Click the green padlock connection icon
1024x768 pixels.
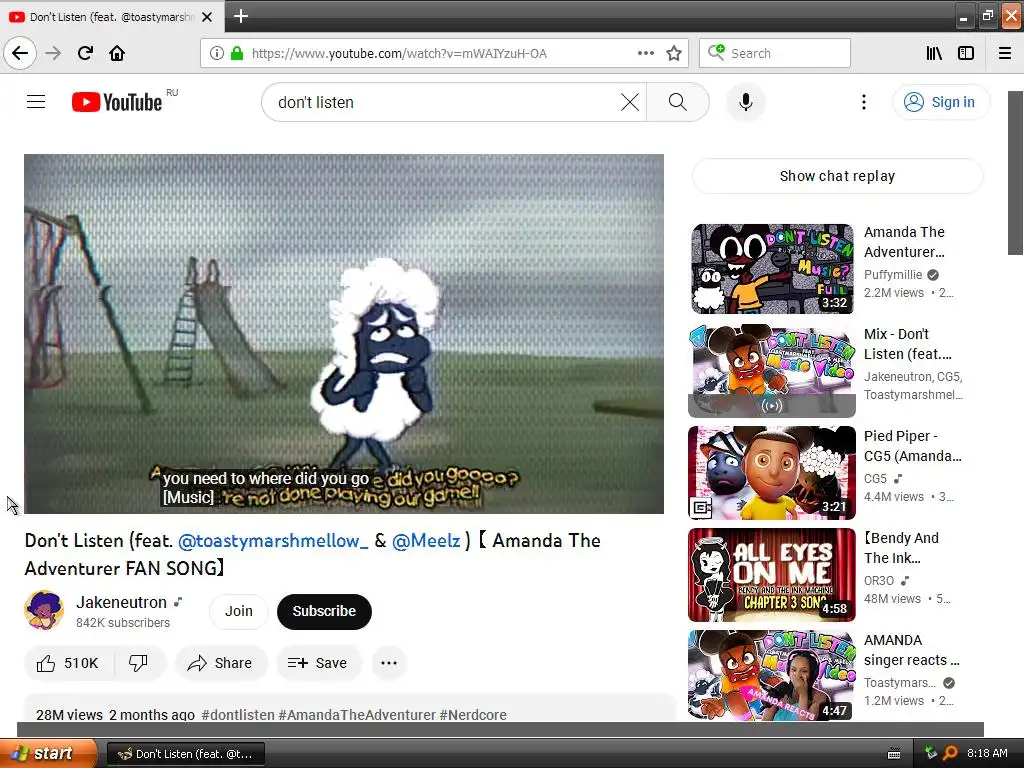[x=237, y=53]
